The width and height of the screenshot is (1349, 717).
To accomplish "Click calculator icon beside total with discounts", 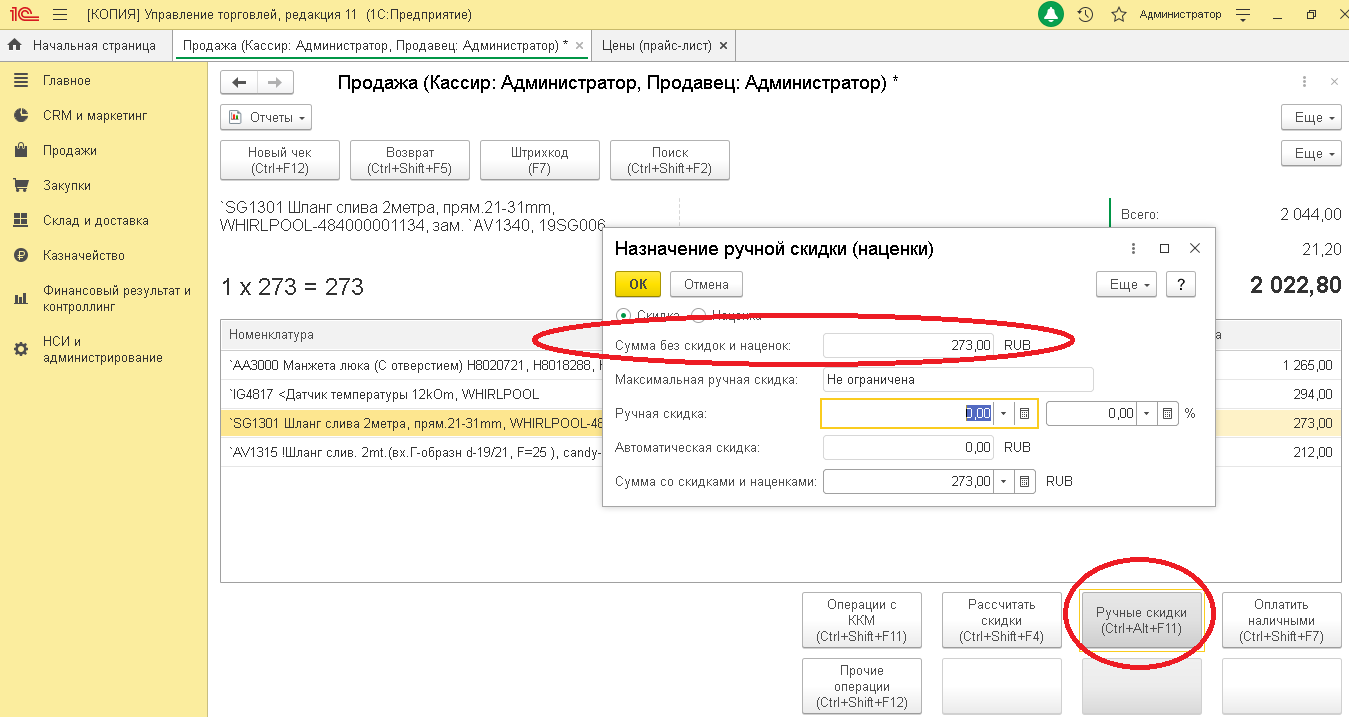I will [x=1024, y=481].
